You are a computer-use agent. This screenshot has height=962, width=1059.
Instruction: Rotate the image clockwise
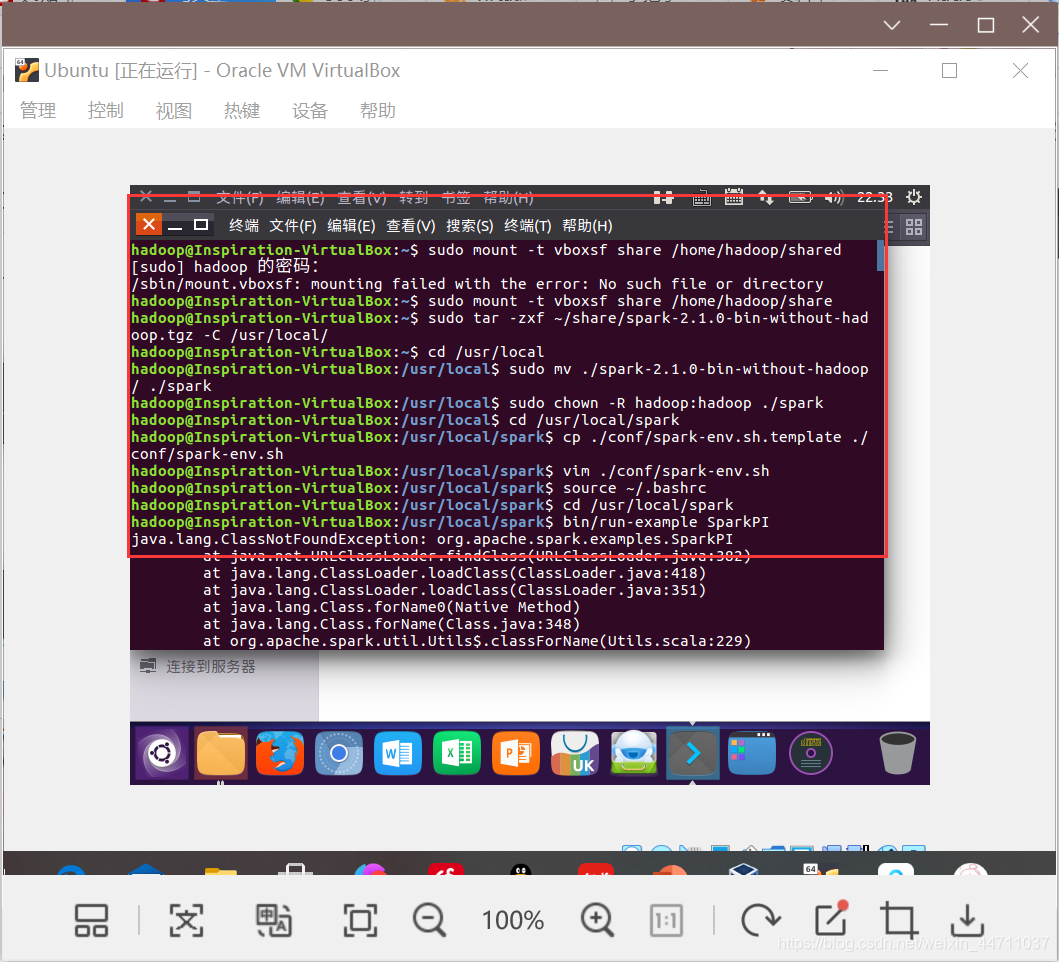tap(760, 920)
